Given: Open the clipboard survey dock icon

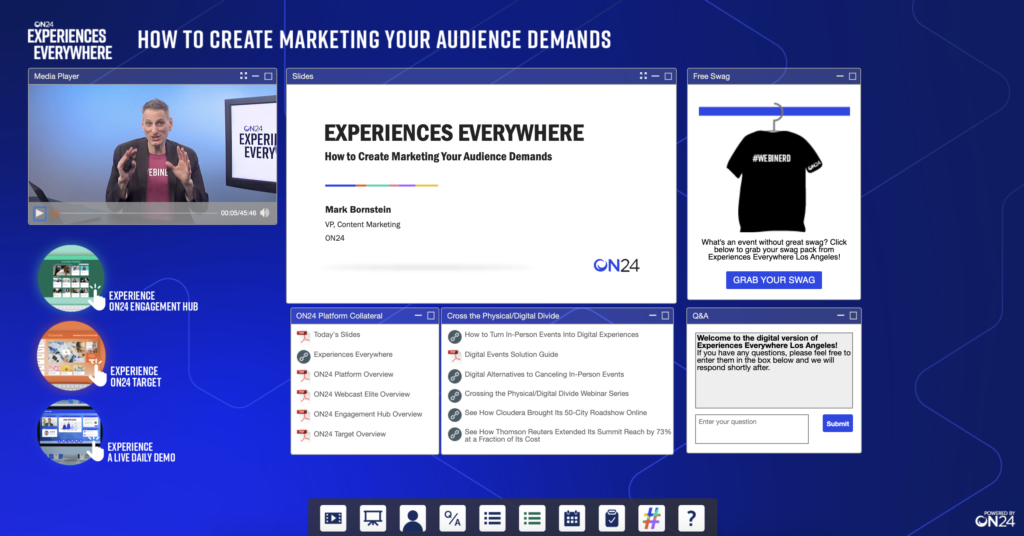Looking at the screenshot, I should click(x=612, y=518).
